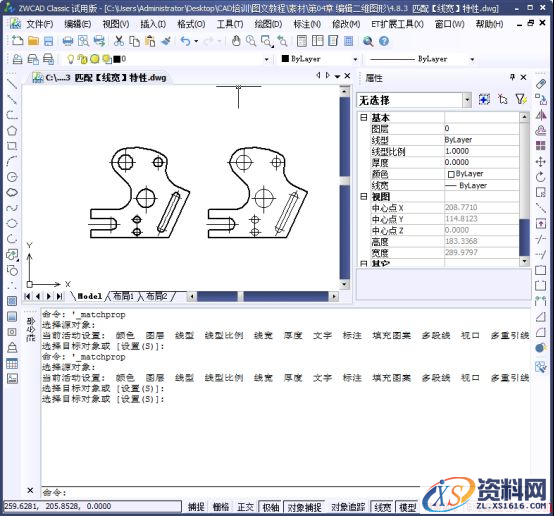554x516 pixels.
Task: Toggle 对象捕捉 object snap in status bar
Action: [x=304, y=508]
